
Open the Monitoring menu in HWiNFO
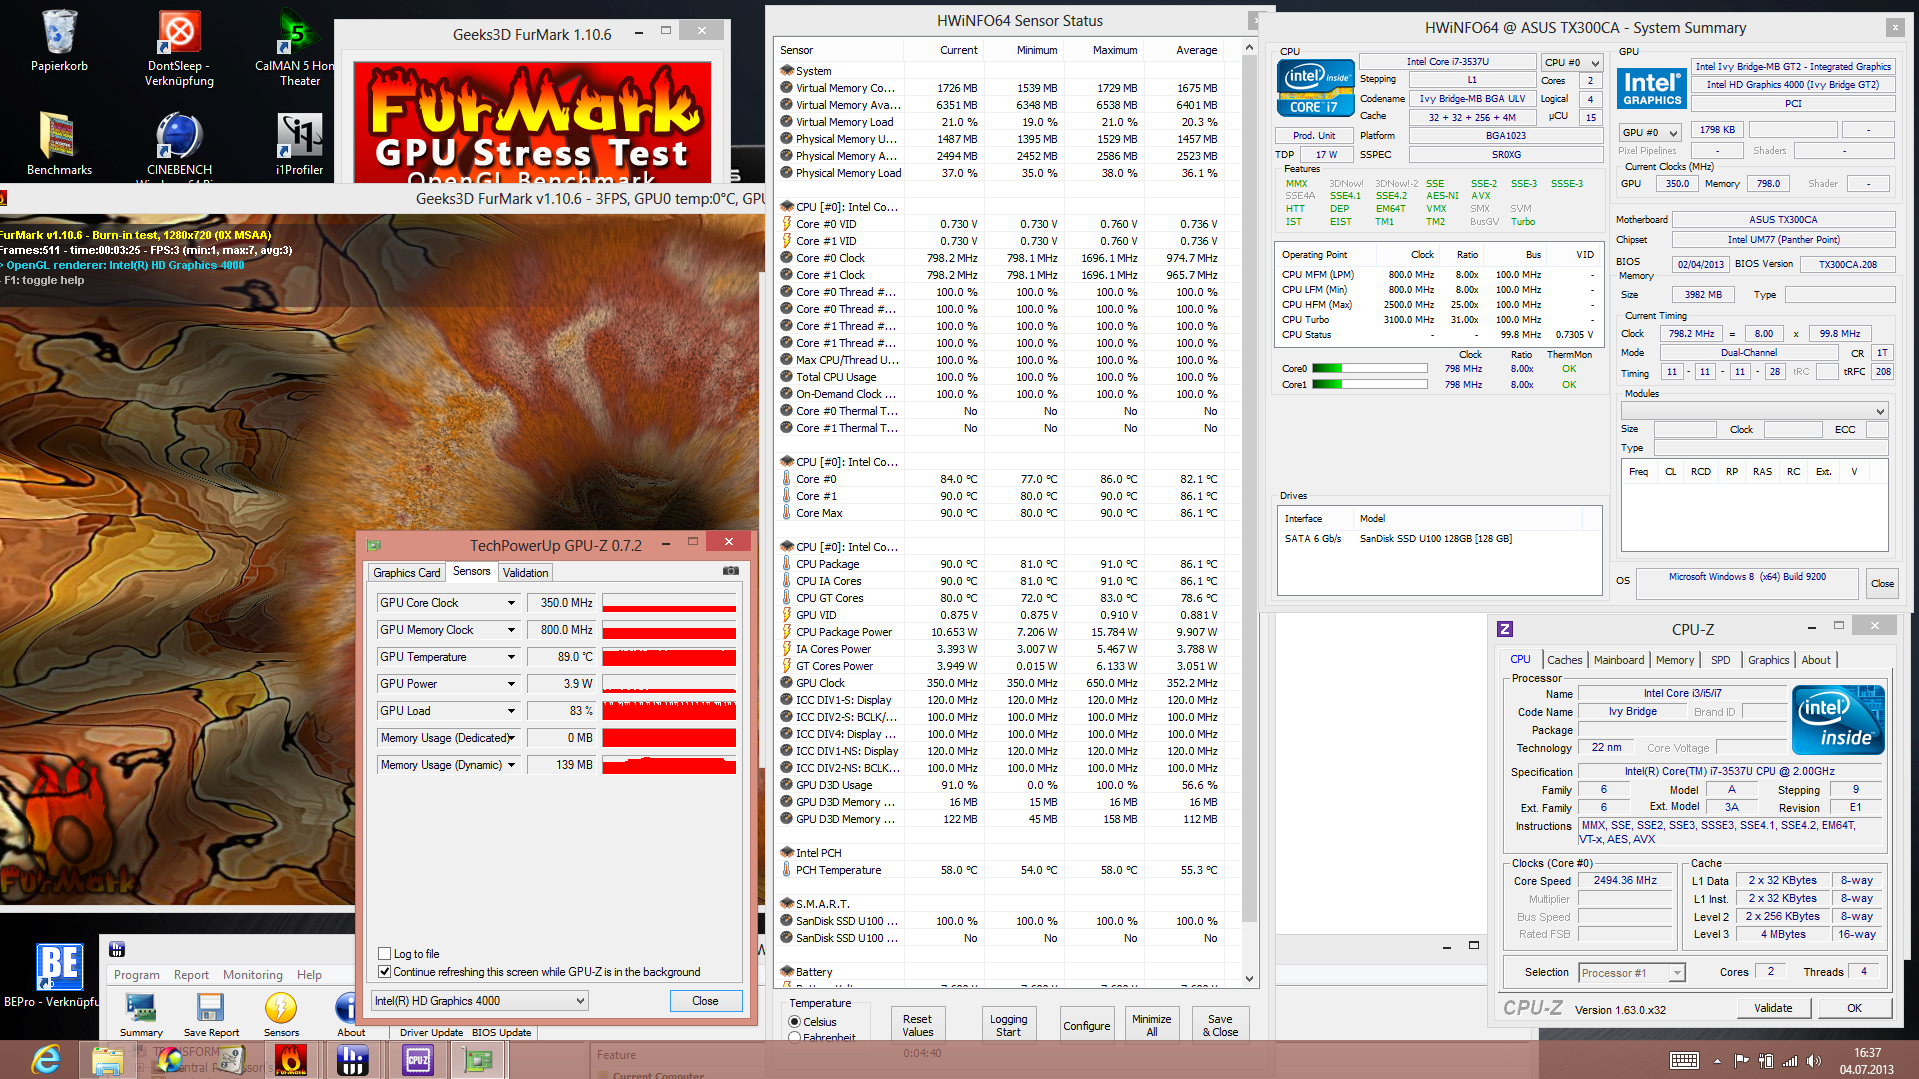[x=252, y=975]
